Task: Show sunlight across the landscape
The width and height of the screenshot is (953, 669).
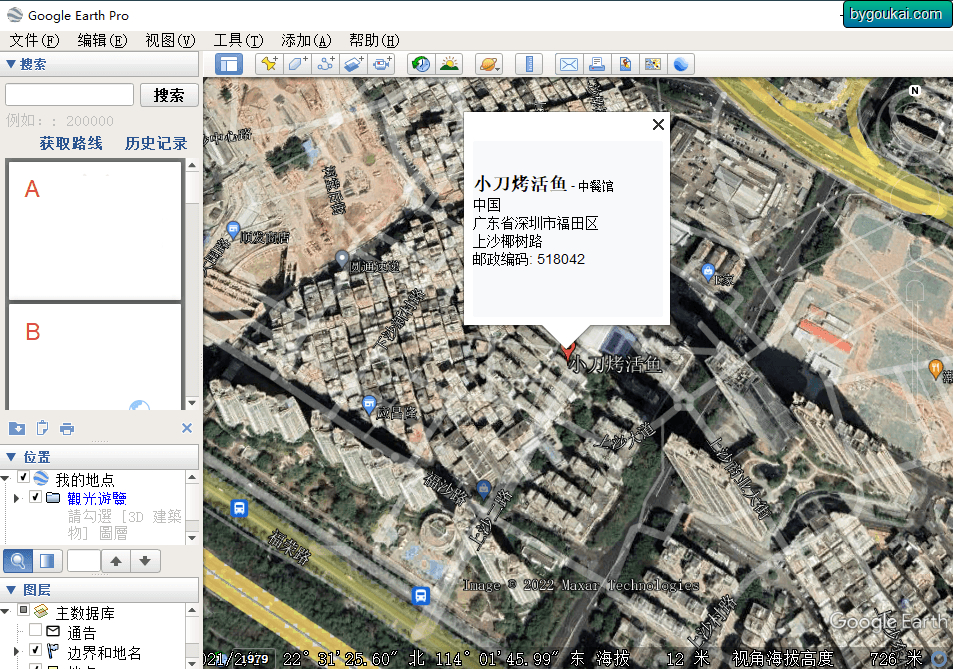Action: click(x=449, y=64)
